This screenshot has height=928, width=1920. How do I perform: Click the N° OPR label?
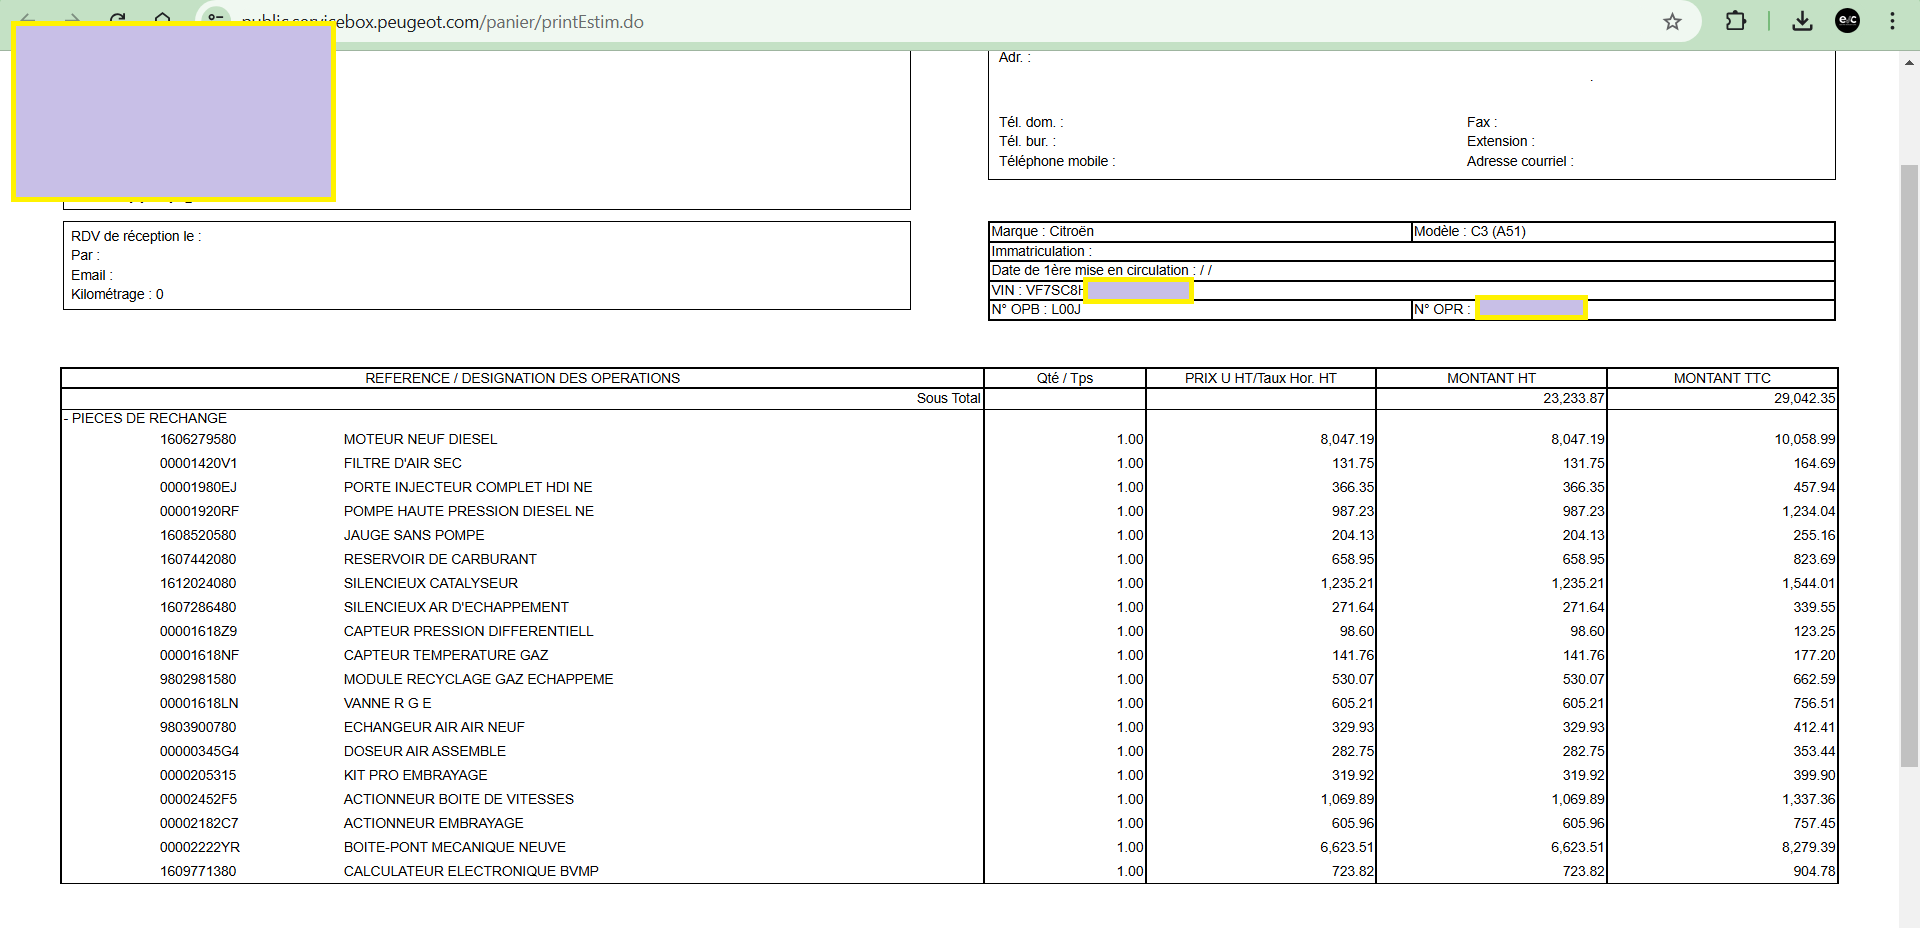1441,309
